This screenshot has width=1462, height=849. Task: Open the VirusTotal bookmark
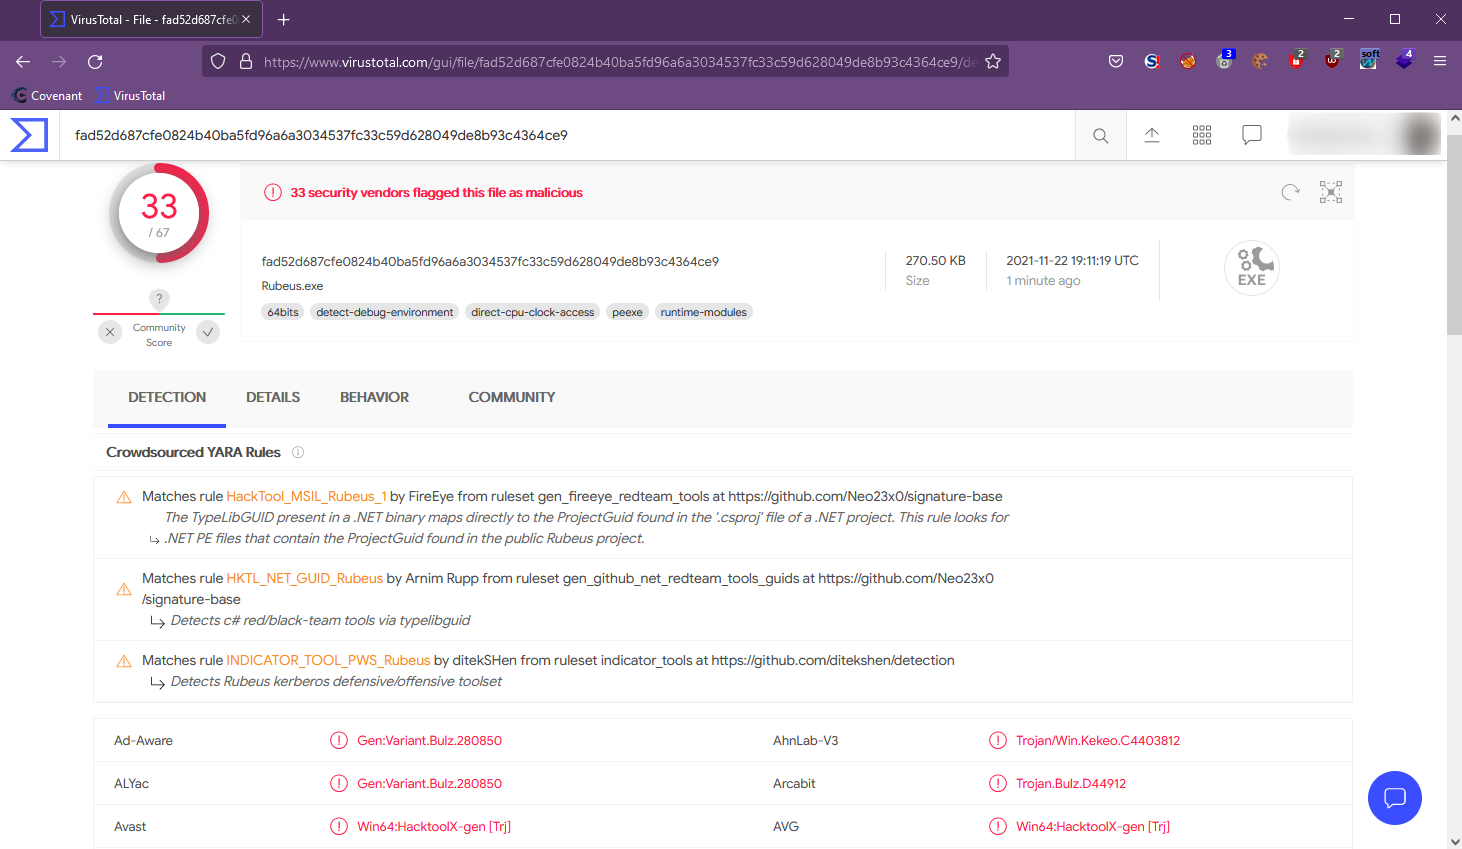click(x=130, y=96)
